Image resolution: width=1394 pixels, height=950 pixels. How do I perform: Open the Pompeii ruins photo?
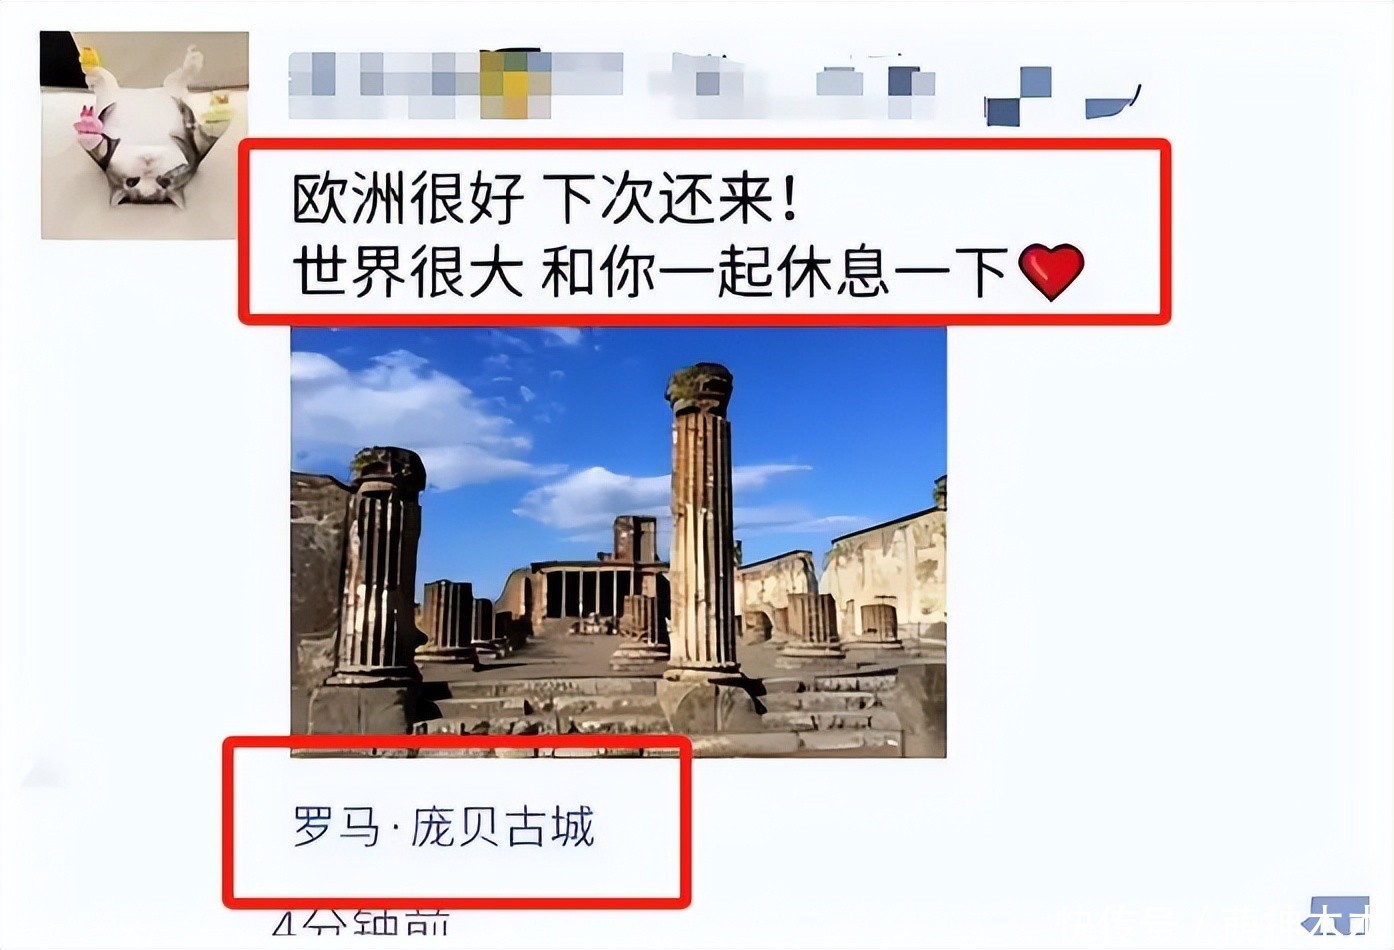point(618,542)
